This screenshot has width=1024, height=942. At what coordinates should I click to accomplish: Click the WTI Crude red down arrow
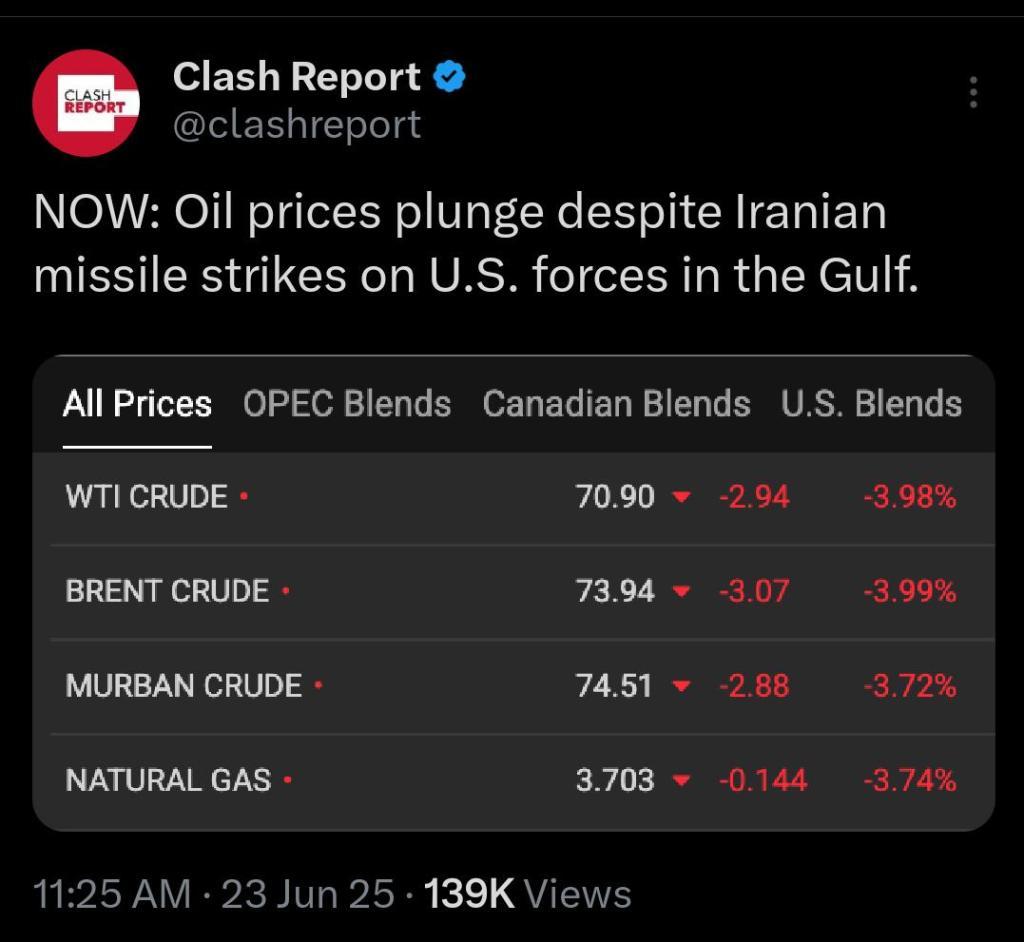coord(681,497)
